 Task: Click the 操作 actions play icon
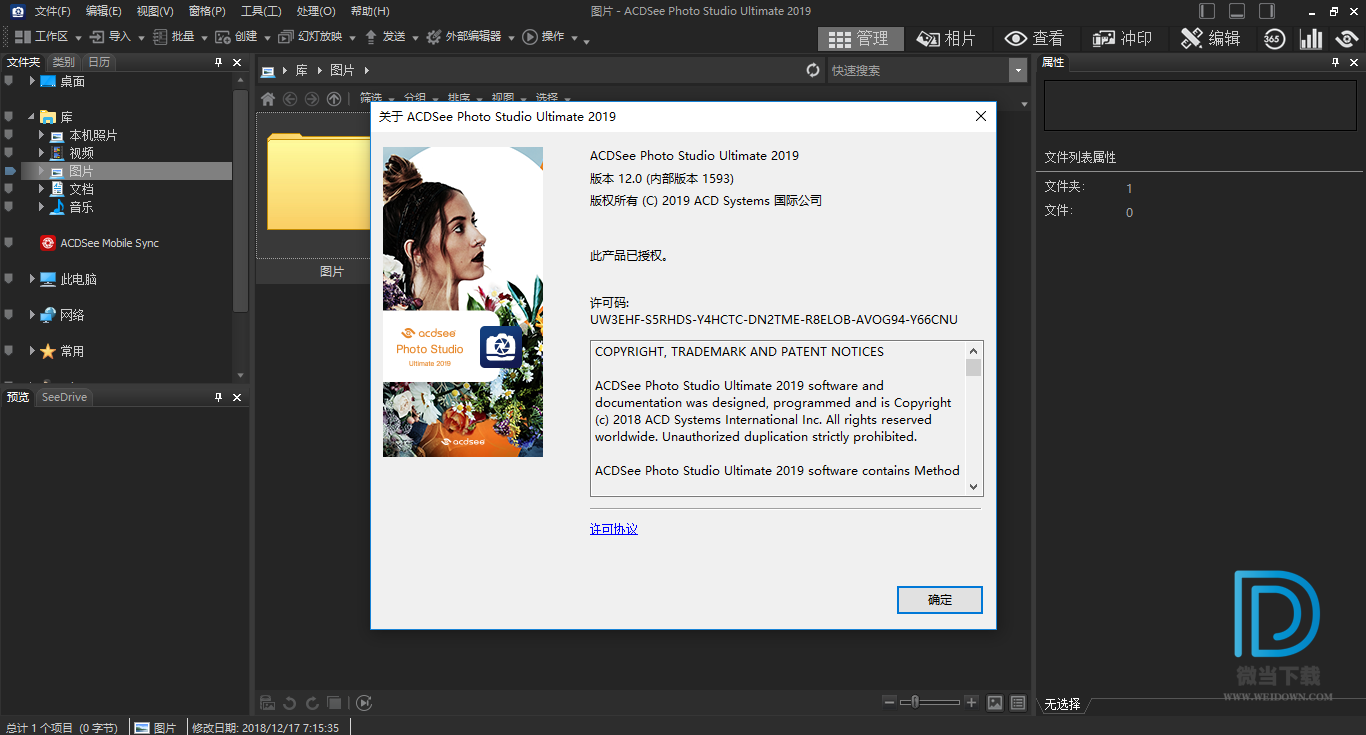530,37
